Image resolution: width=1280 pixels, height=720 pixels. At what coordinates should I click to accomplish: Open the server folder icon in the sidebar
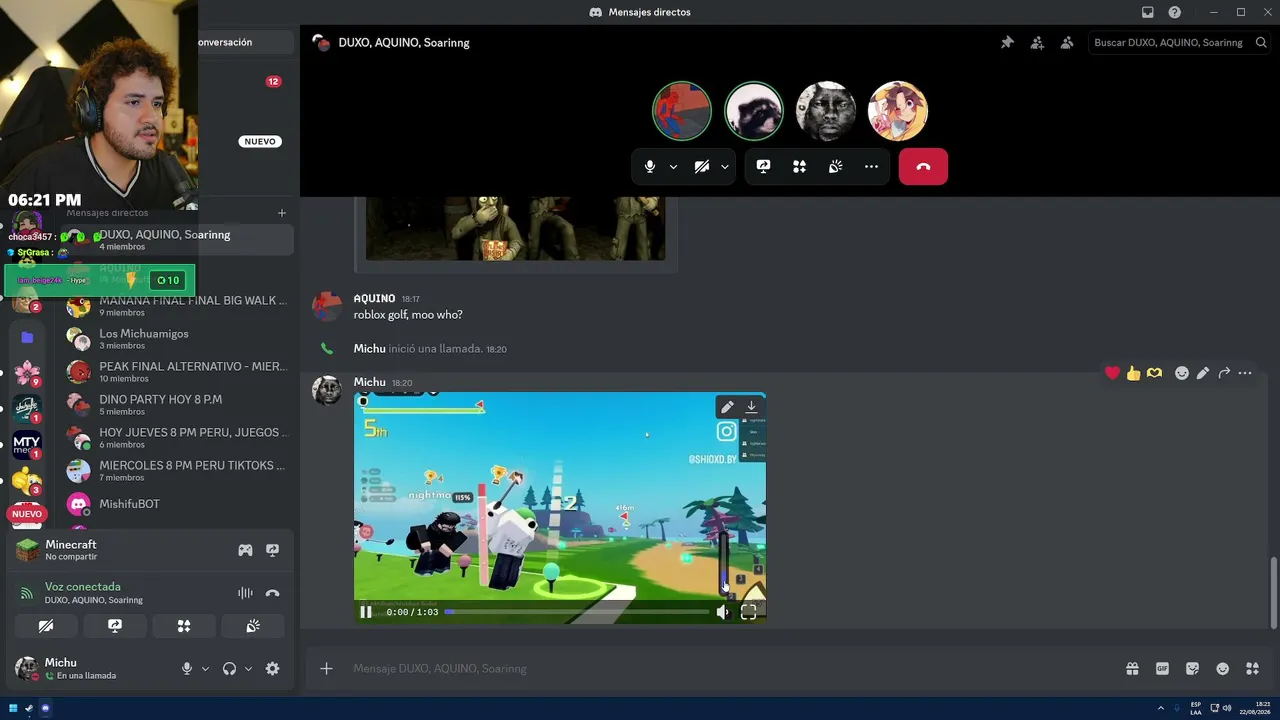tap(27, 338)
